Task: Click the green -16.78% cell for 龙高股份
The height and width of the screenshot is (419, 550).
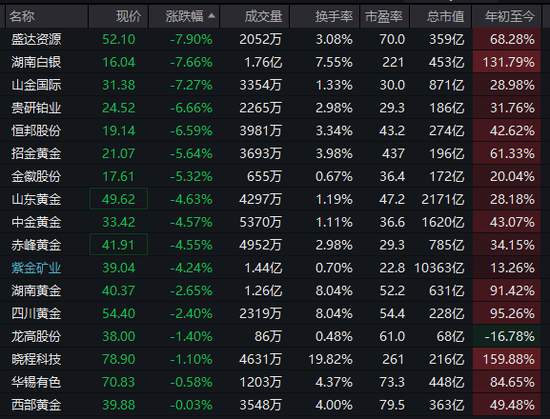Action: 507,336
